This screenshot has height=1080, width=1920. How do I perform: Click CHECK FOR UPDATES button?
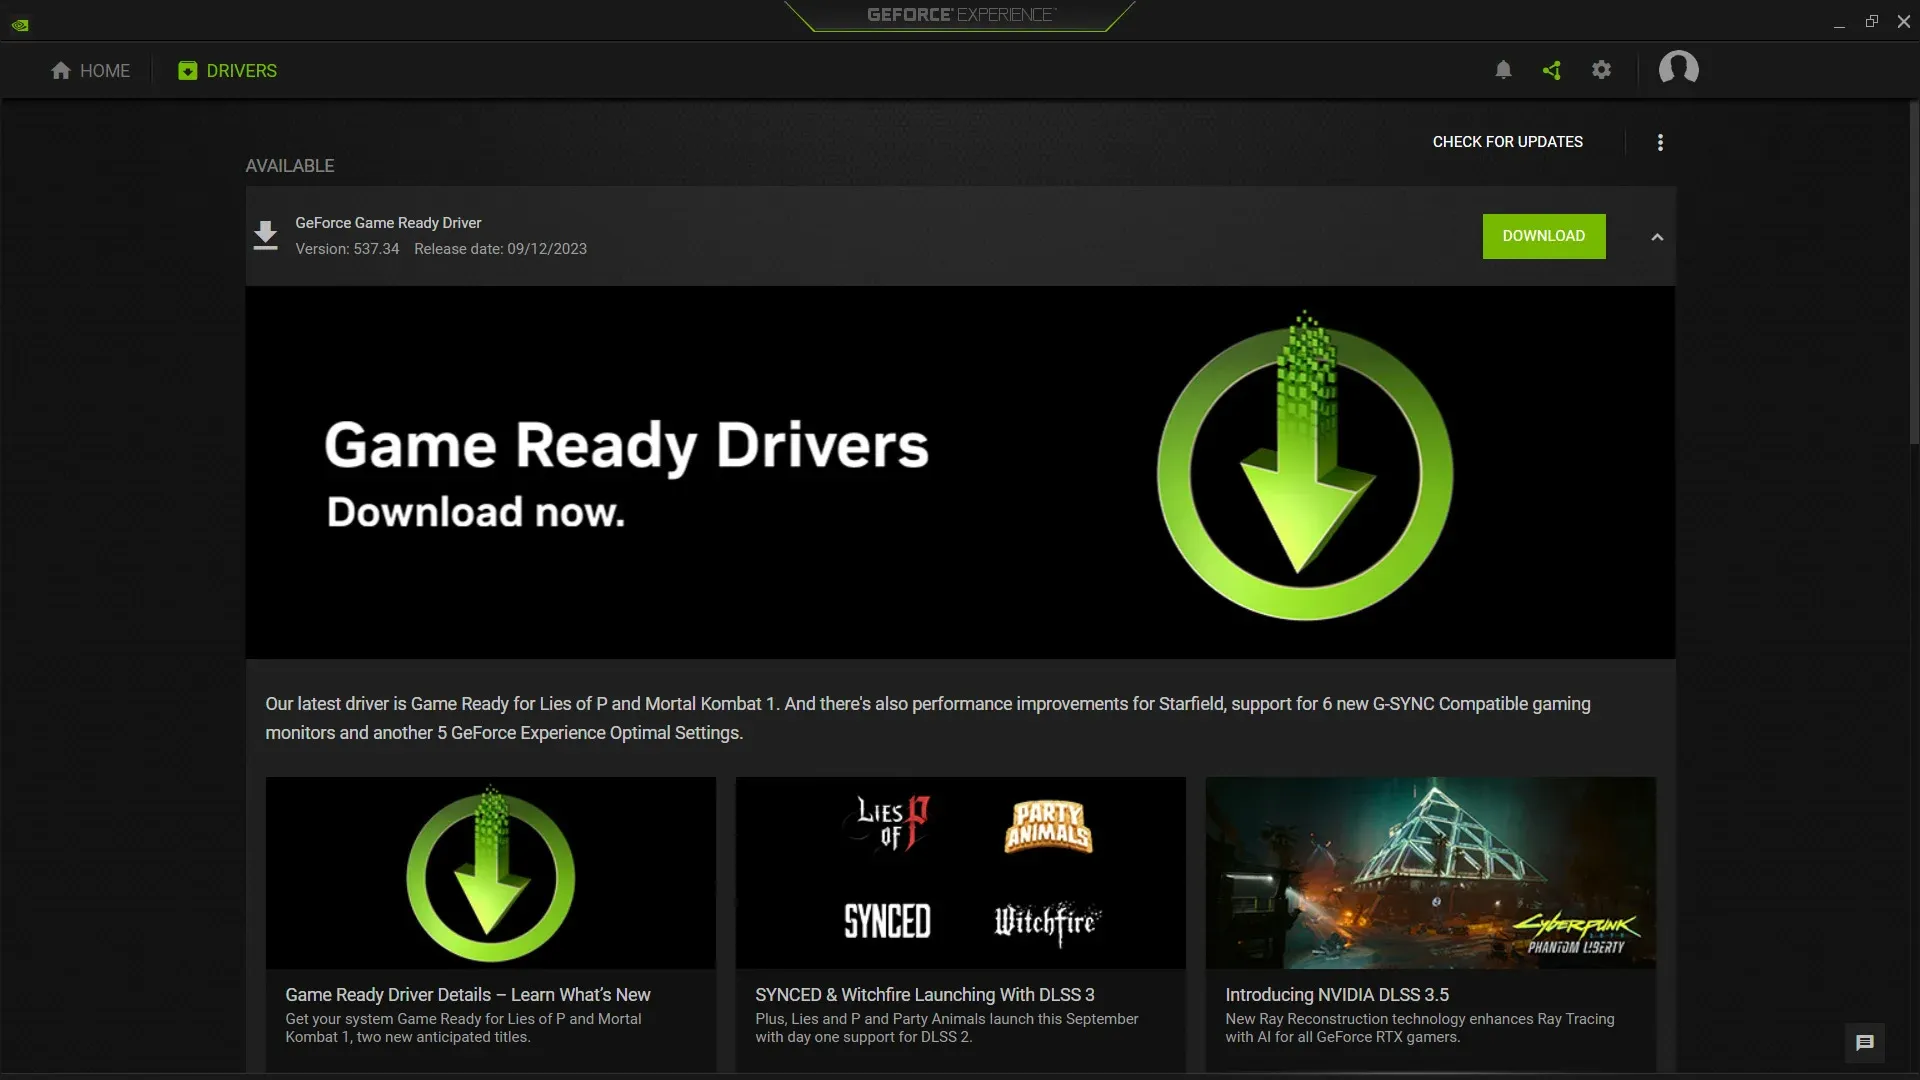(1507, 141)
